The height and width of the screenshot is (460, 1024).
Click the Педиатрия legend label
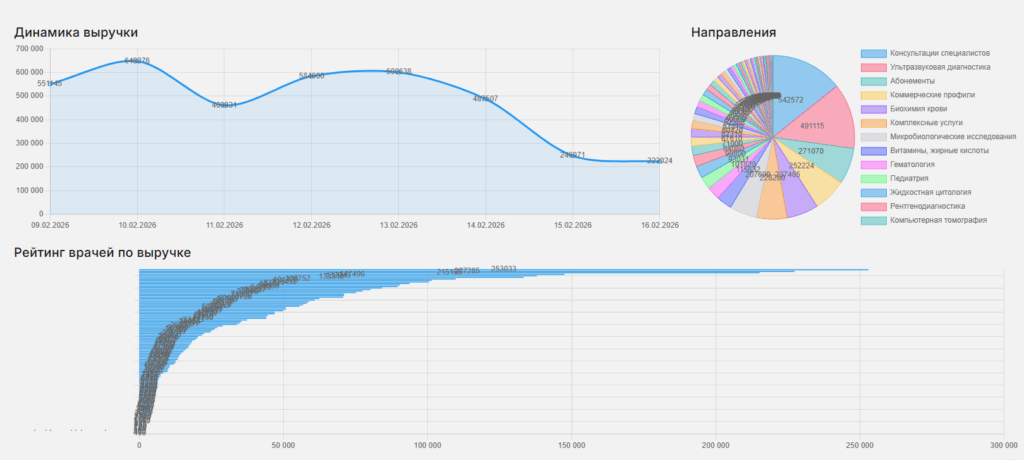point(910,179)
